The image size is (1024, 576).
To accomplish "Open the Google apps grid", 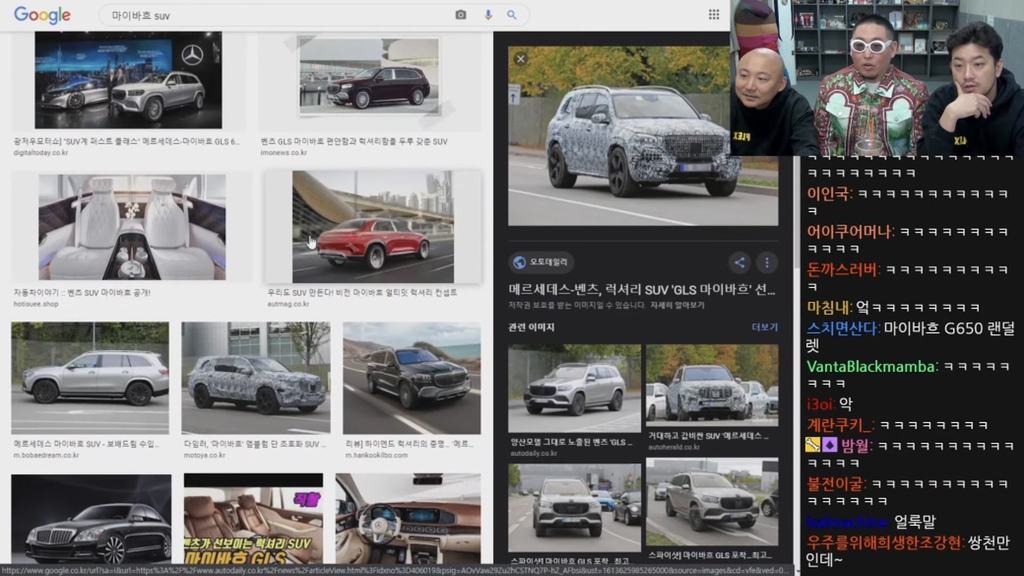I will point(714,14).
